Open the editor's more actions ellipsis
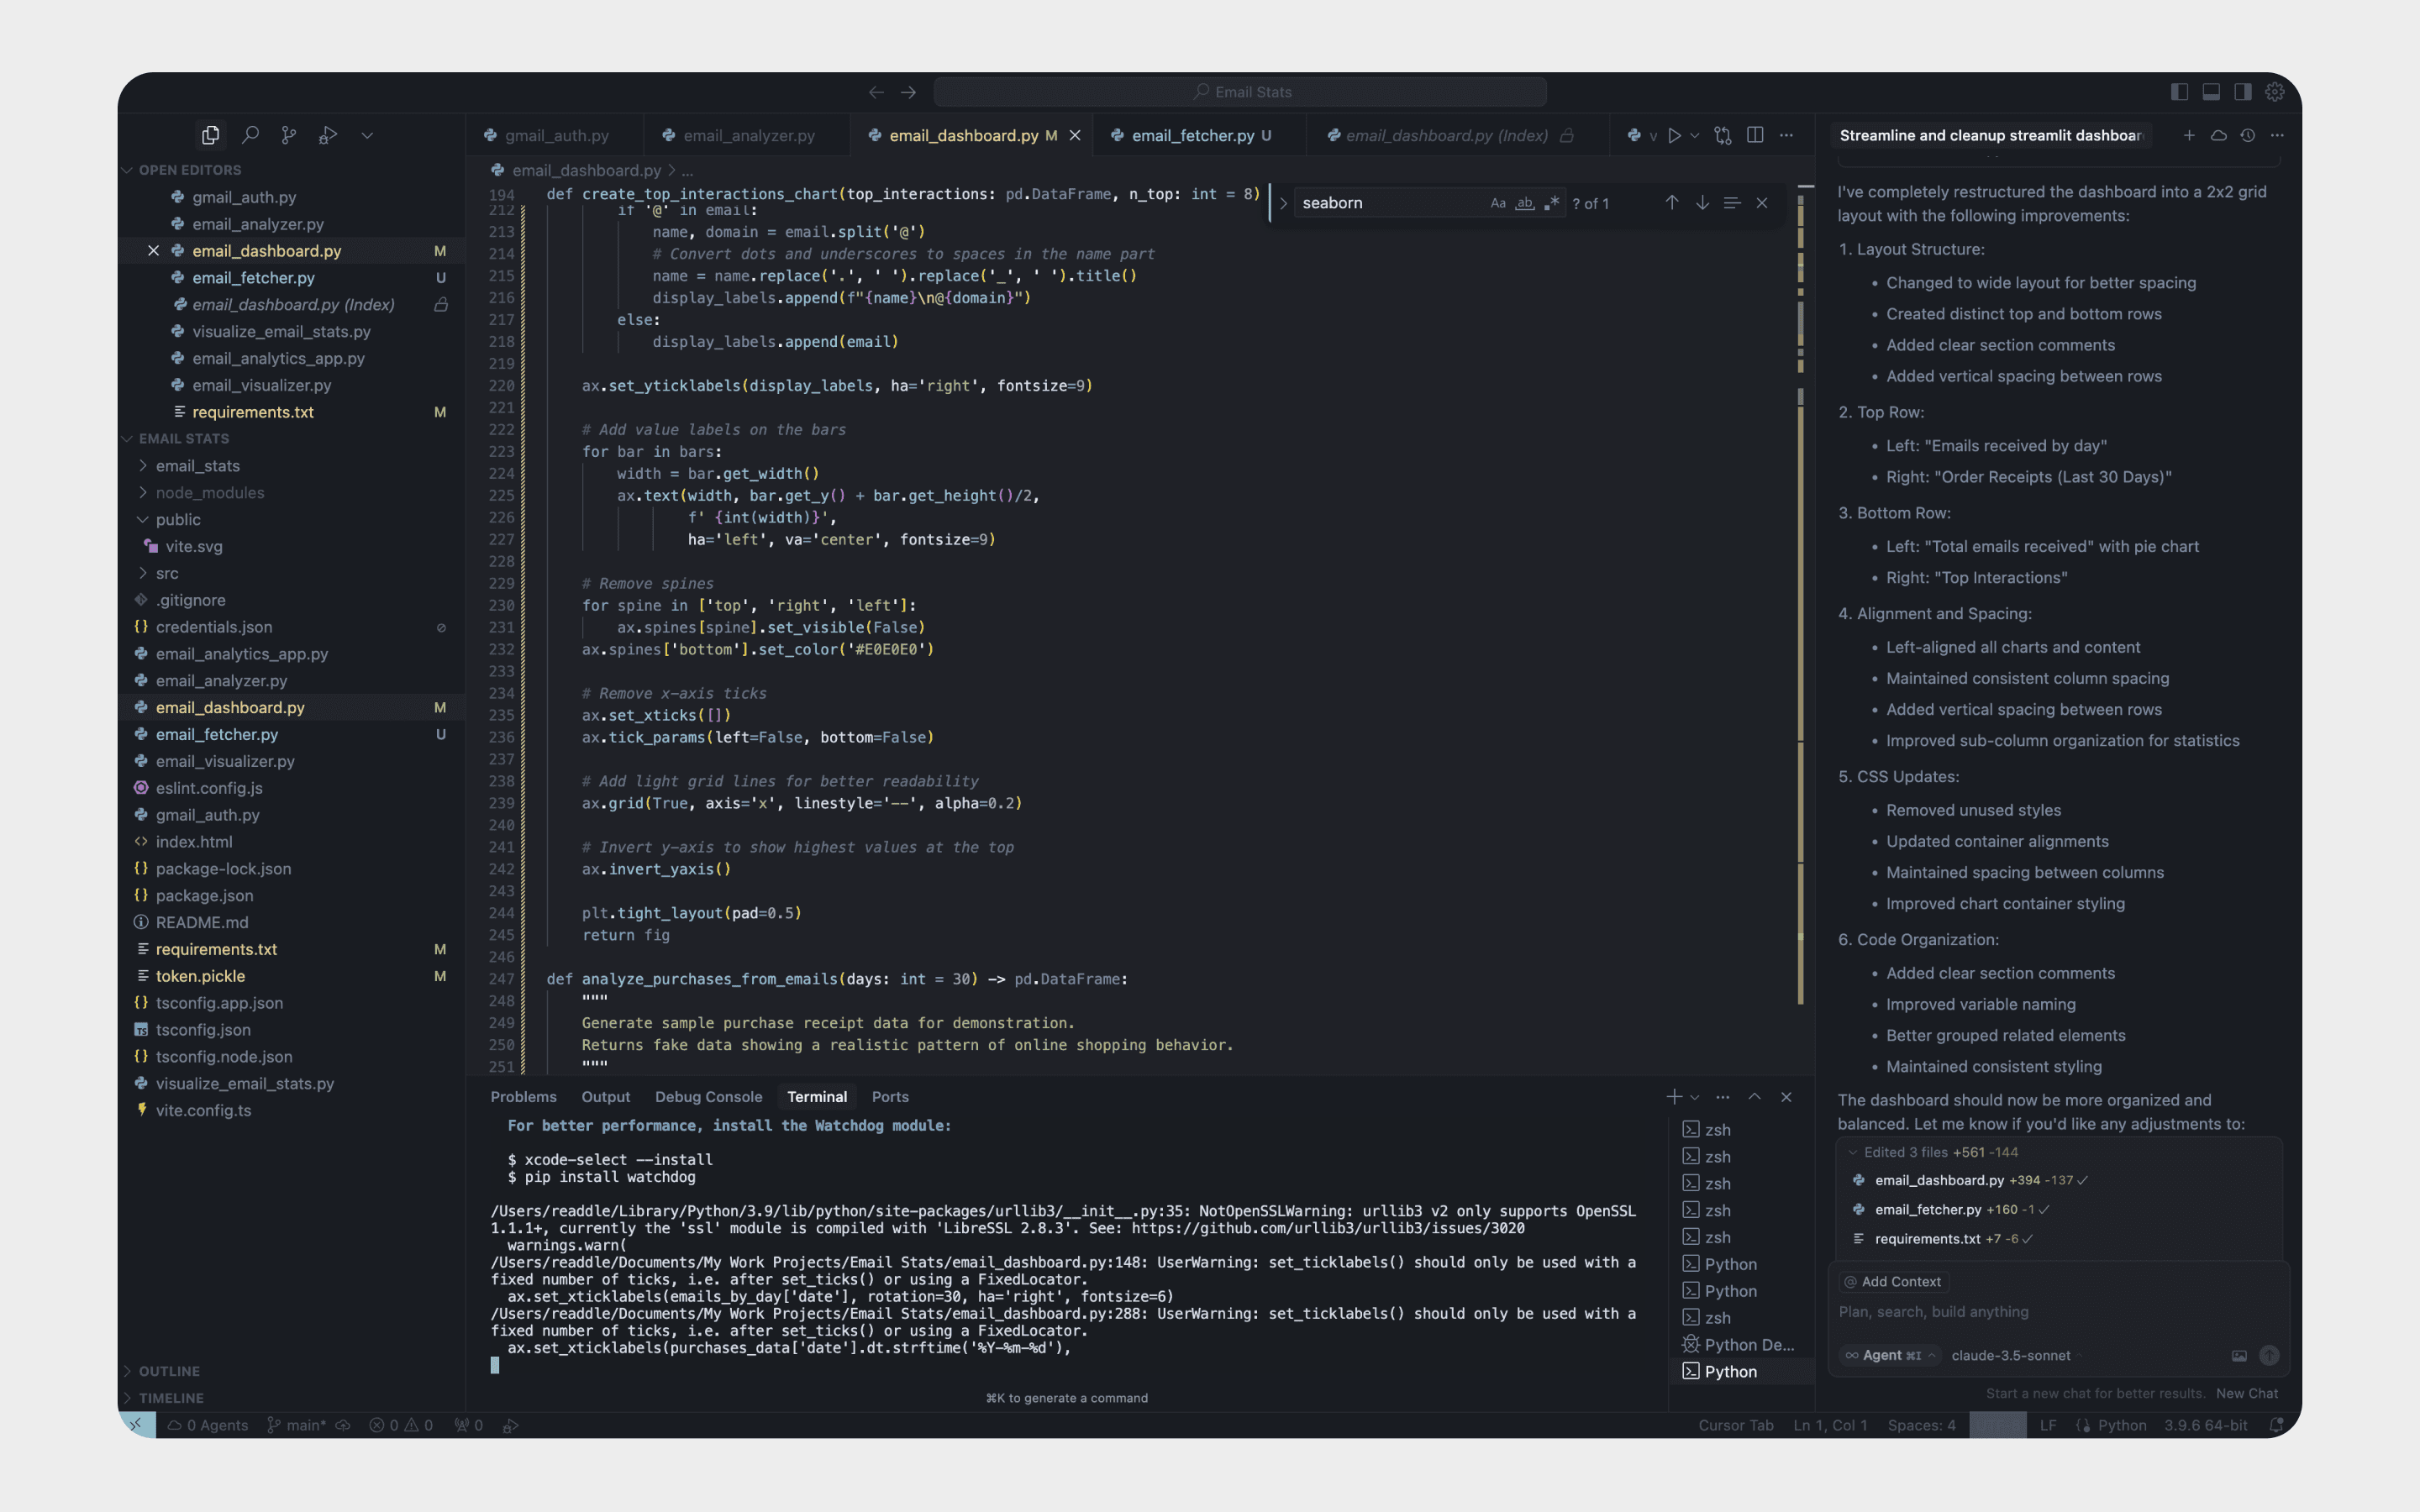2420x1512 pixels. [x=1786, y=135]
